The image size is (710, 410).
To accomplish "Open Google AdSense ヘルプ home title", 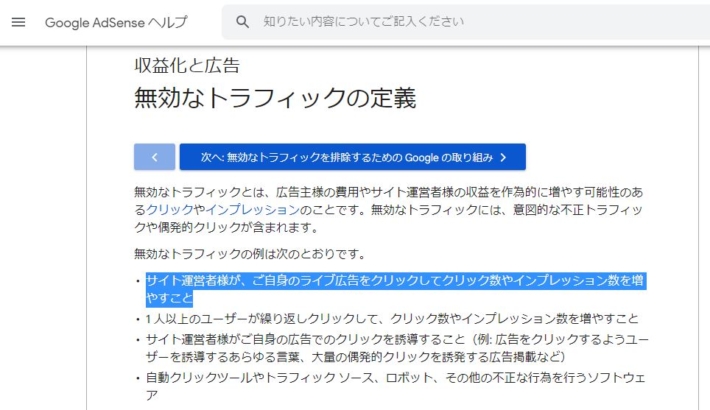I will click(116, 22).
